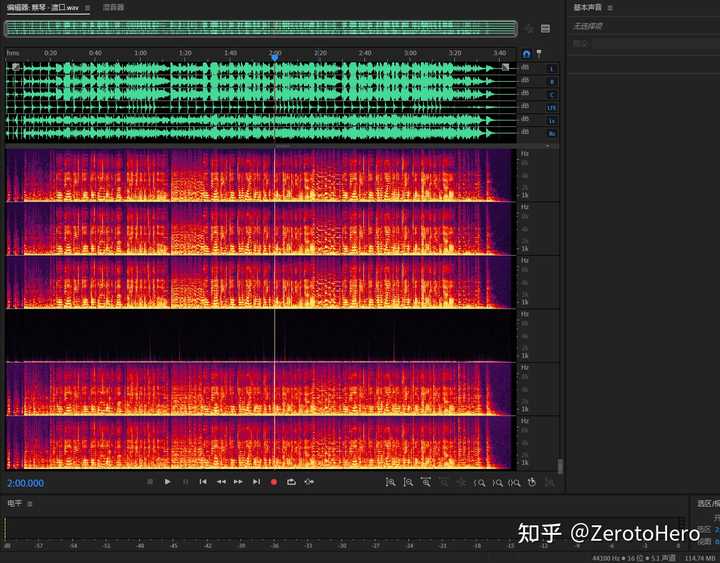Open the Essential Sound panel menu icon
Viewport: 720px width, 563px height.
610,8
